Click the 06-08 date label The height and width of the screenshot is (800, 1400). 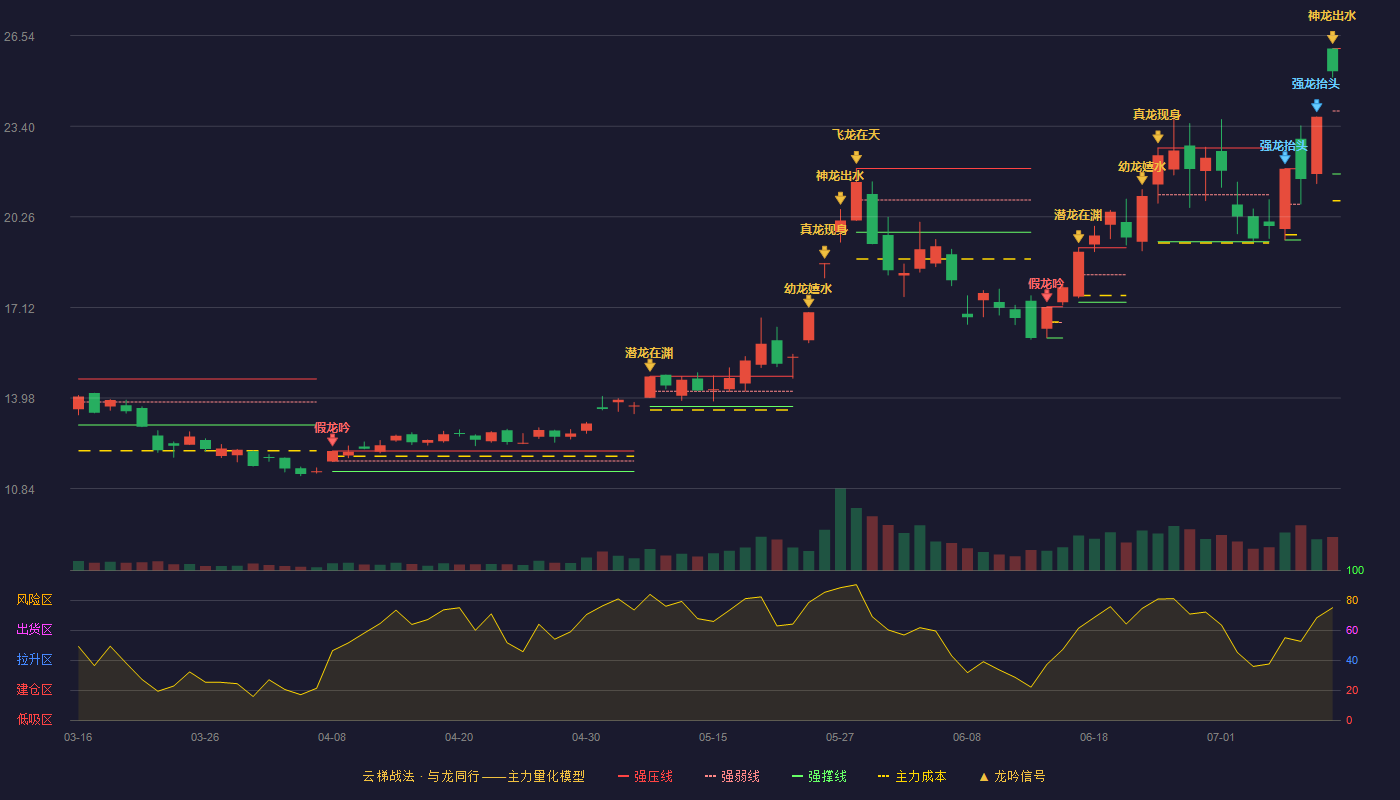pos(967,737)
